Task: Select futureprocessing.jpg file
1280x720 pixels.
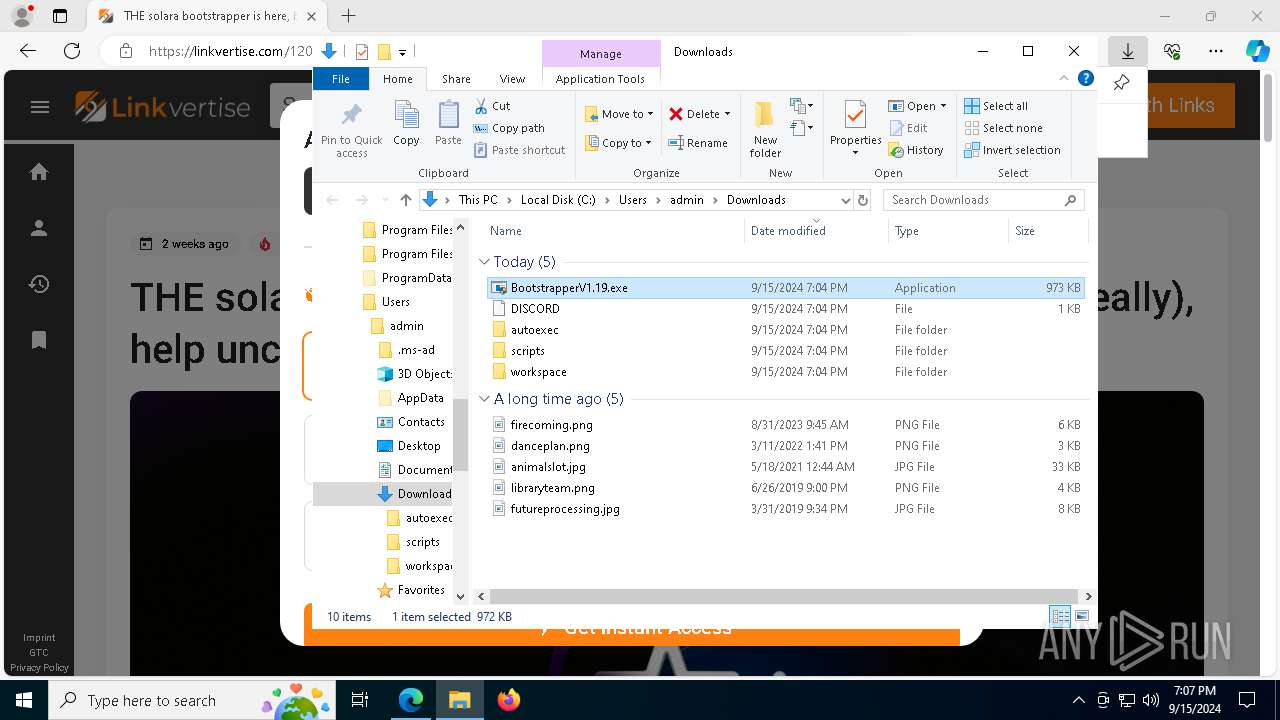Action: point(787,509)
